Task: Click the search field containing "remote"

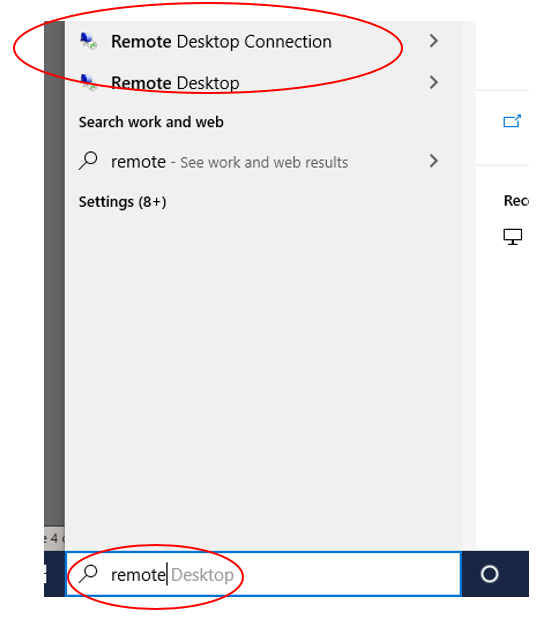Action: click(x=263, y=574)
